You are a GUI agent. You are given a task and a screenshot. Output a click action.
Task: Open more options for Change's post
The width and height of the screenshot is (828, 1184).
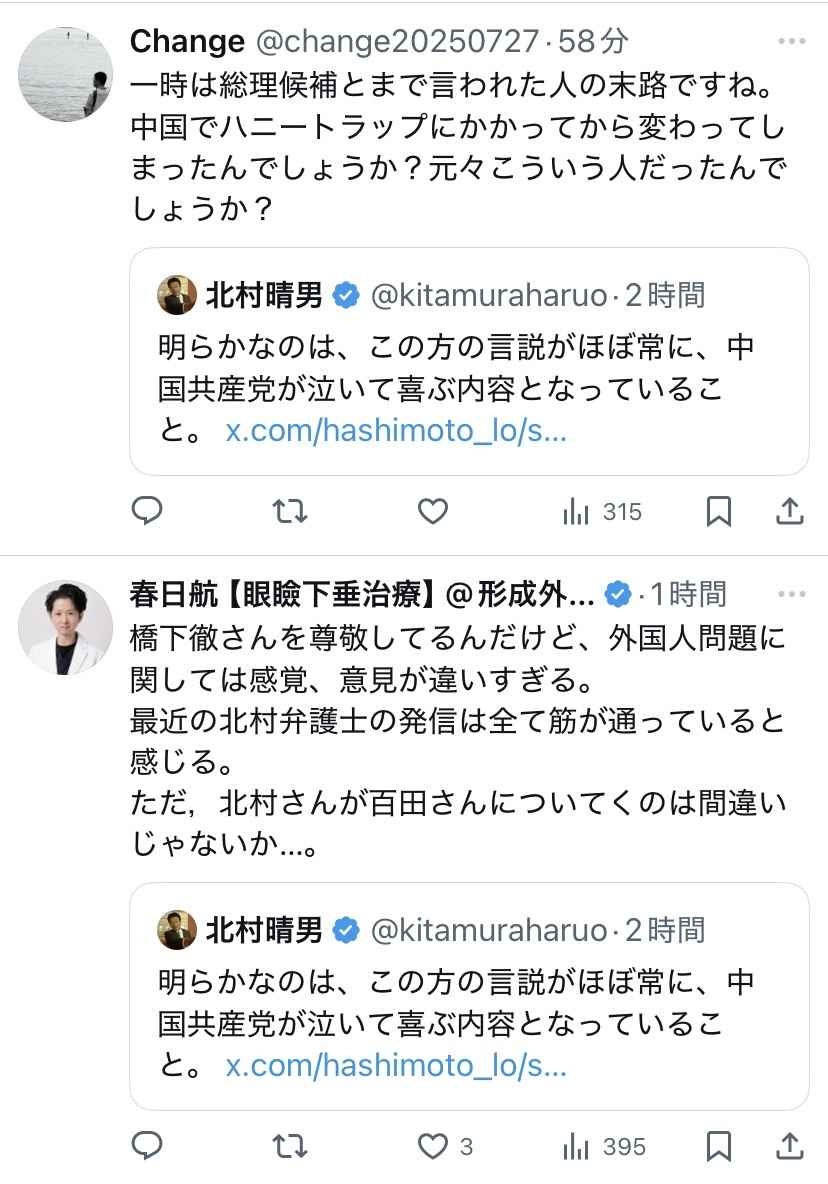coord(790,41)
